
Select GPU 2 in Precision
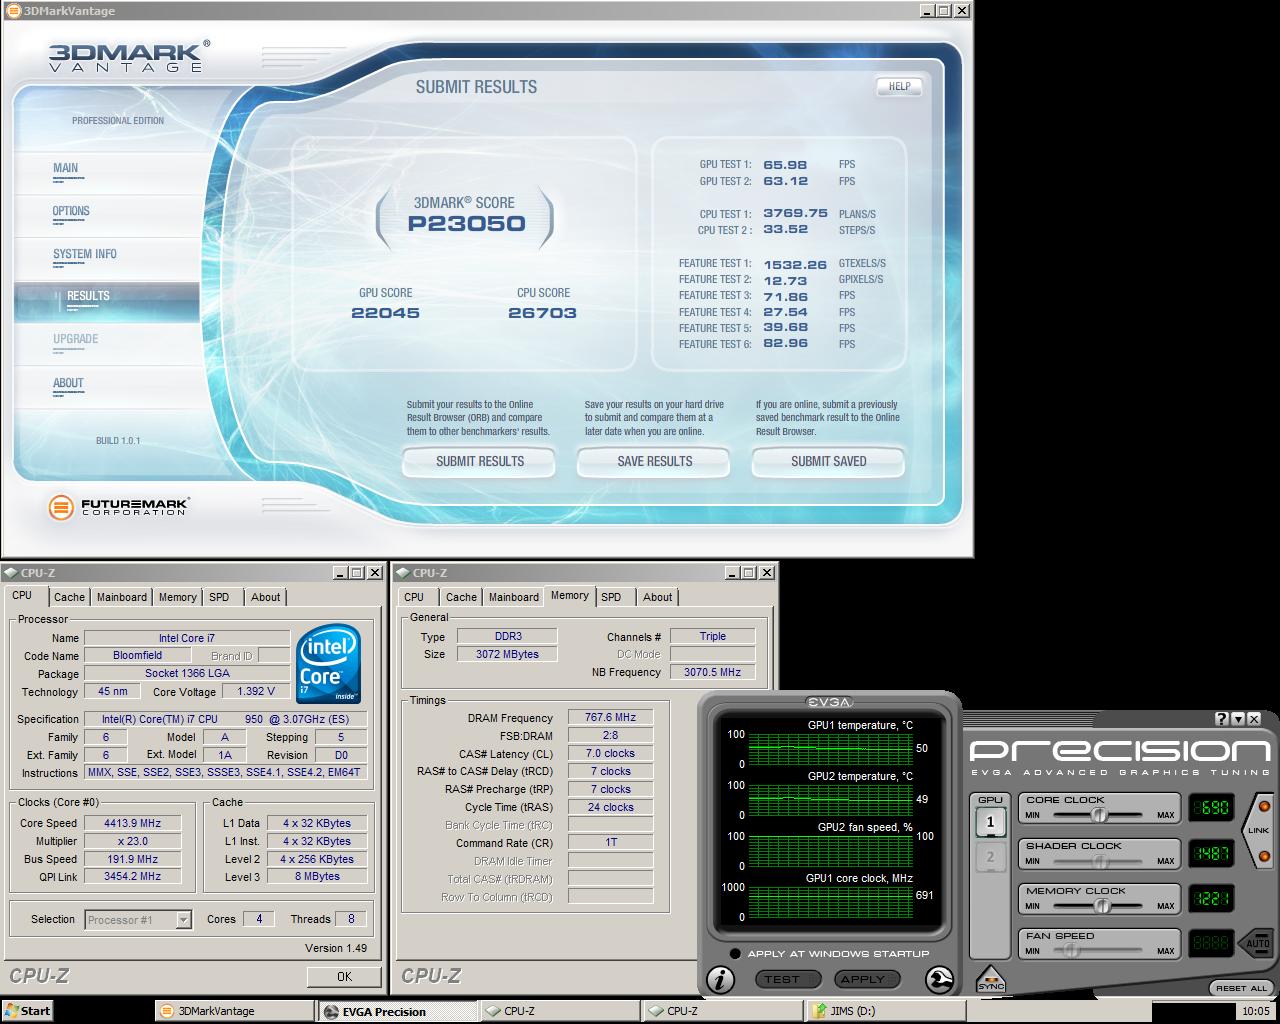pyautogui.click(x=990, y=857)
